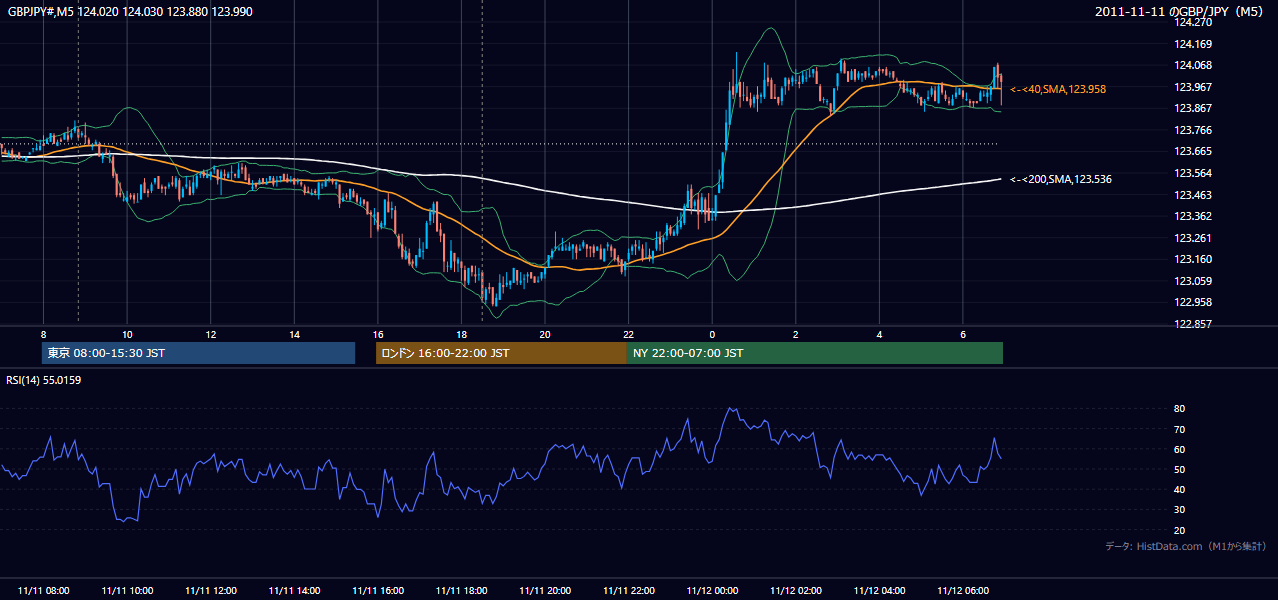
Task: Click the 11/11 14:00 time axis label
Action: (294, 591)
